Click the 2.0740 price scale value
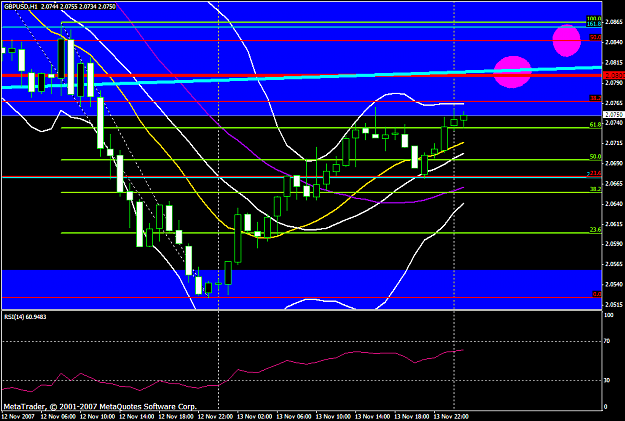The width and height of the screenshot is (625, 421). click(x=614, y=123)
